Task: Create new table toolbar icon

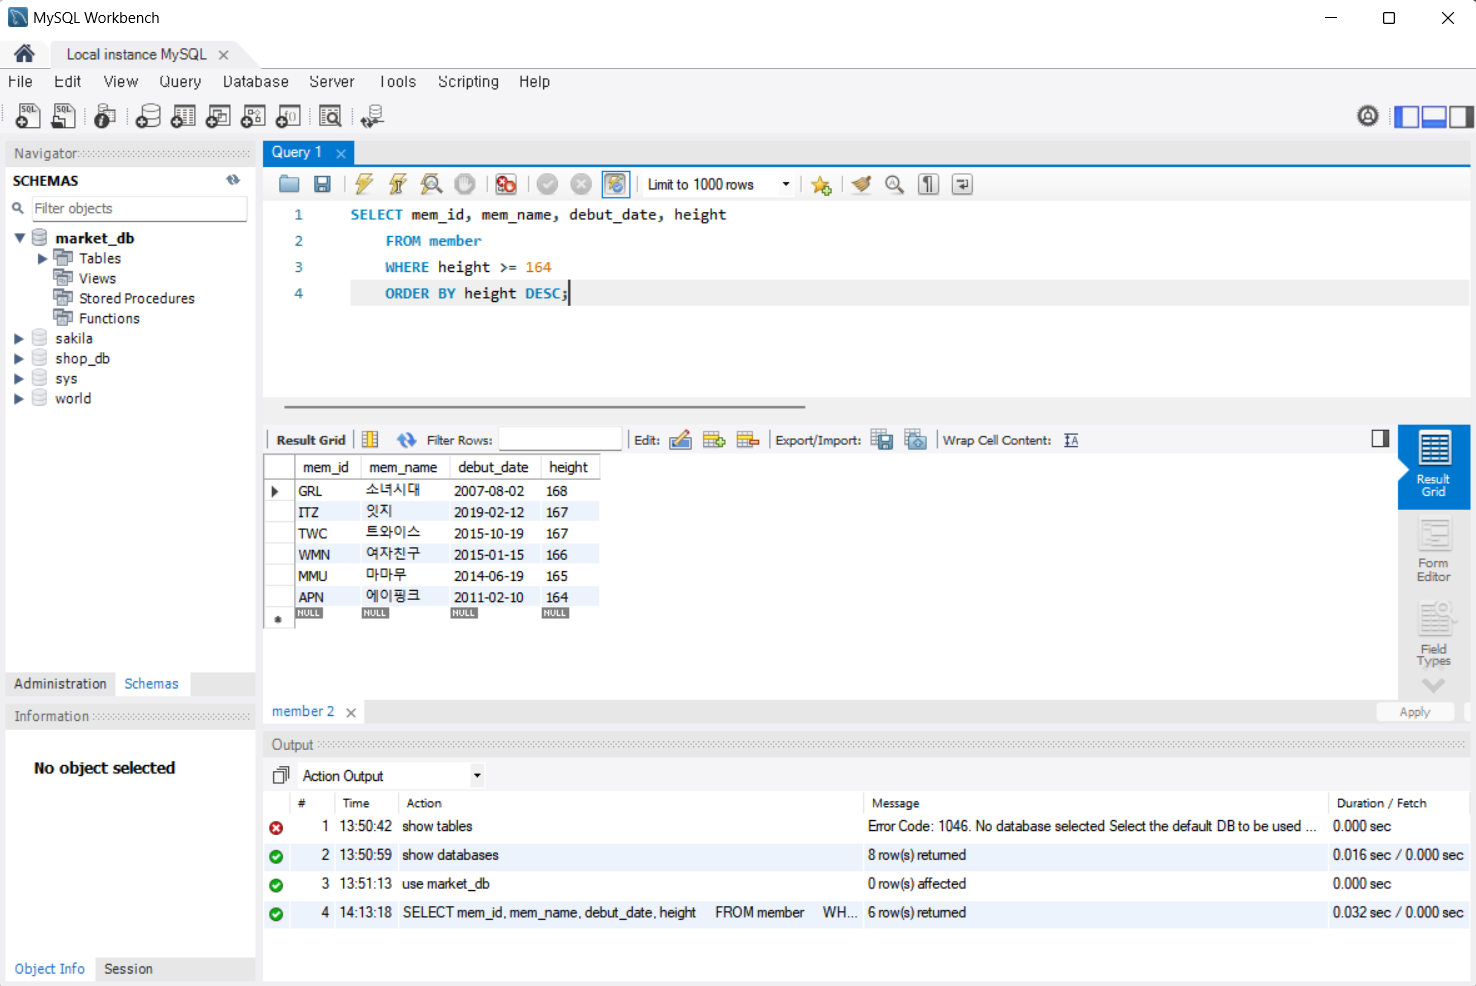Action: [x=183, y=116]
